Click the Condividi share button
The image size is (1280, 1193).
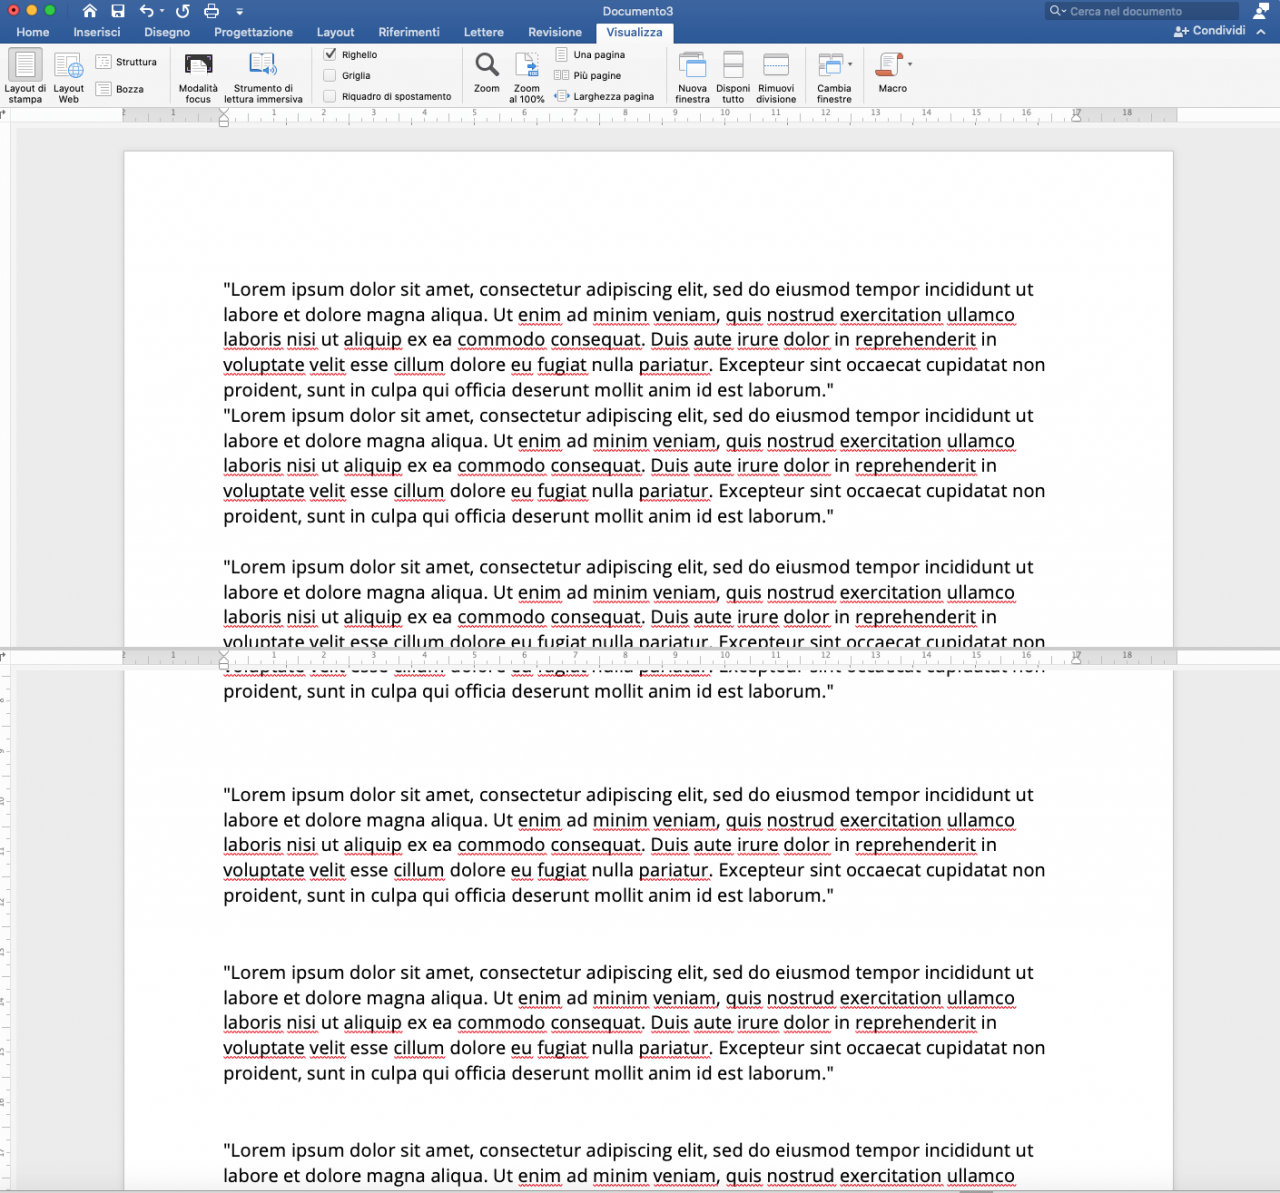pyautogui.click(x=1210, y=31)
